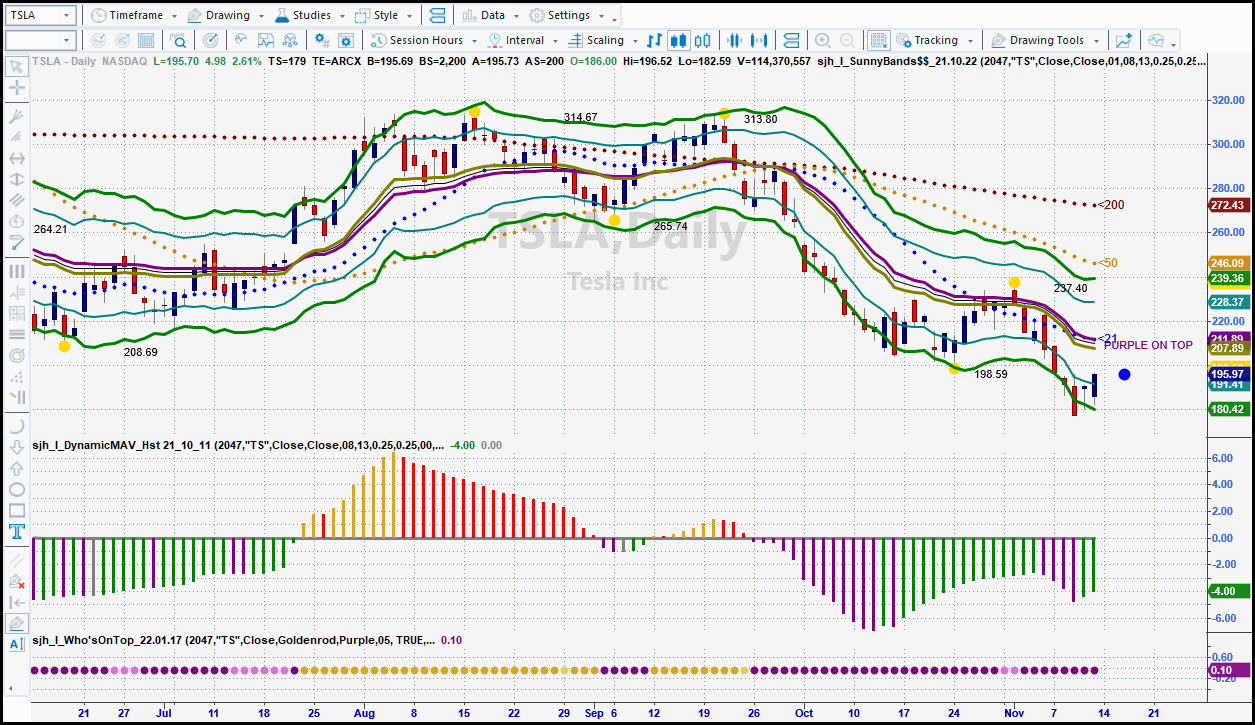This screenshot has height=725, width=1255.
Task: Click the 198.59 low price annotation
Action: pos(991,374)
